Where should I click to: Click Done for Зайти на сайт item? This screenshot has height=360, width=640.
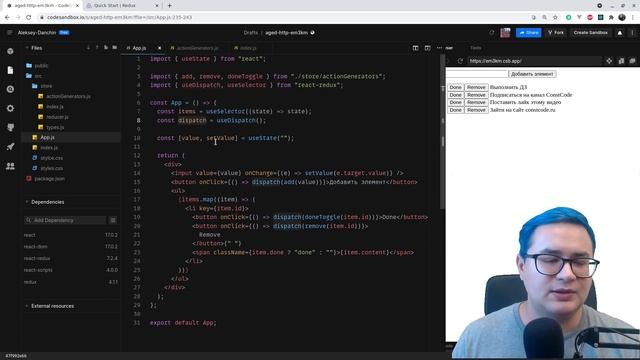[456, 110]
